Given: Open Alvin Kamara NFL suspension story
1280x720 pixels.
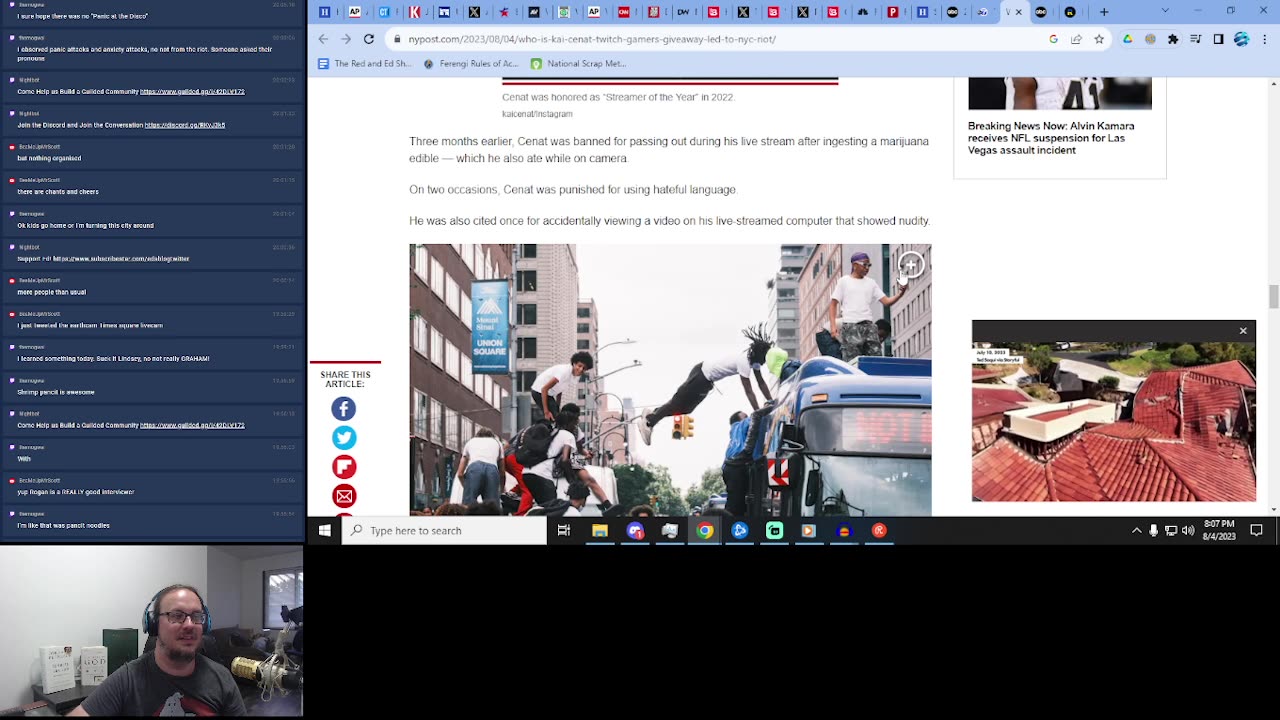Looking at the screenshot, I should tap(1051, 138).
